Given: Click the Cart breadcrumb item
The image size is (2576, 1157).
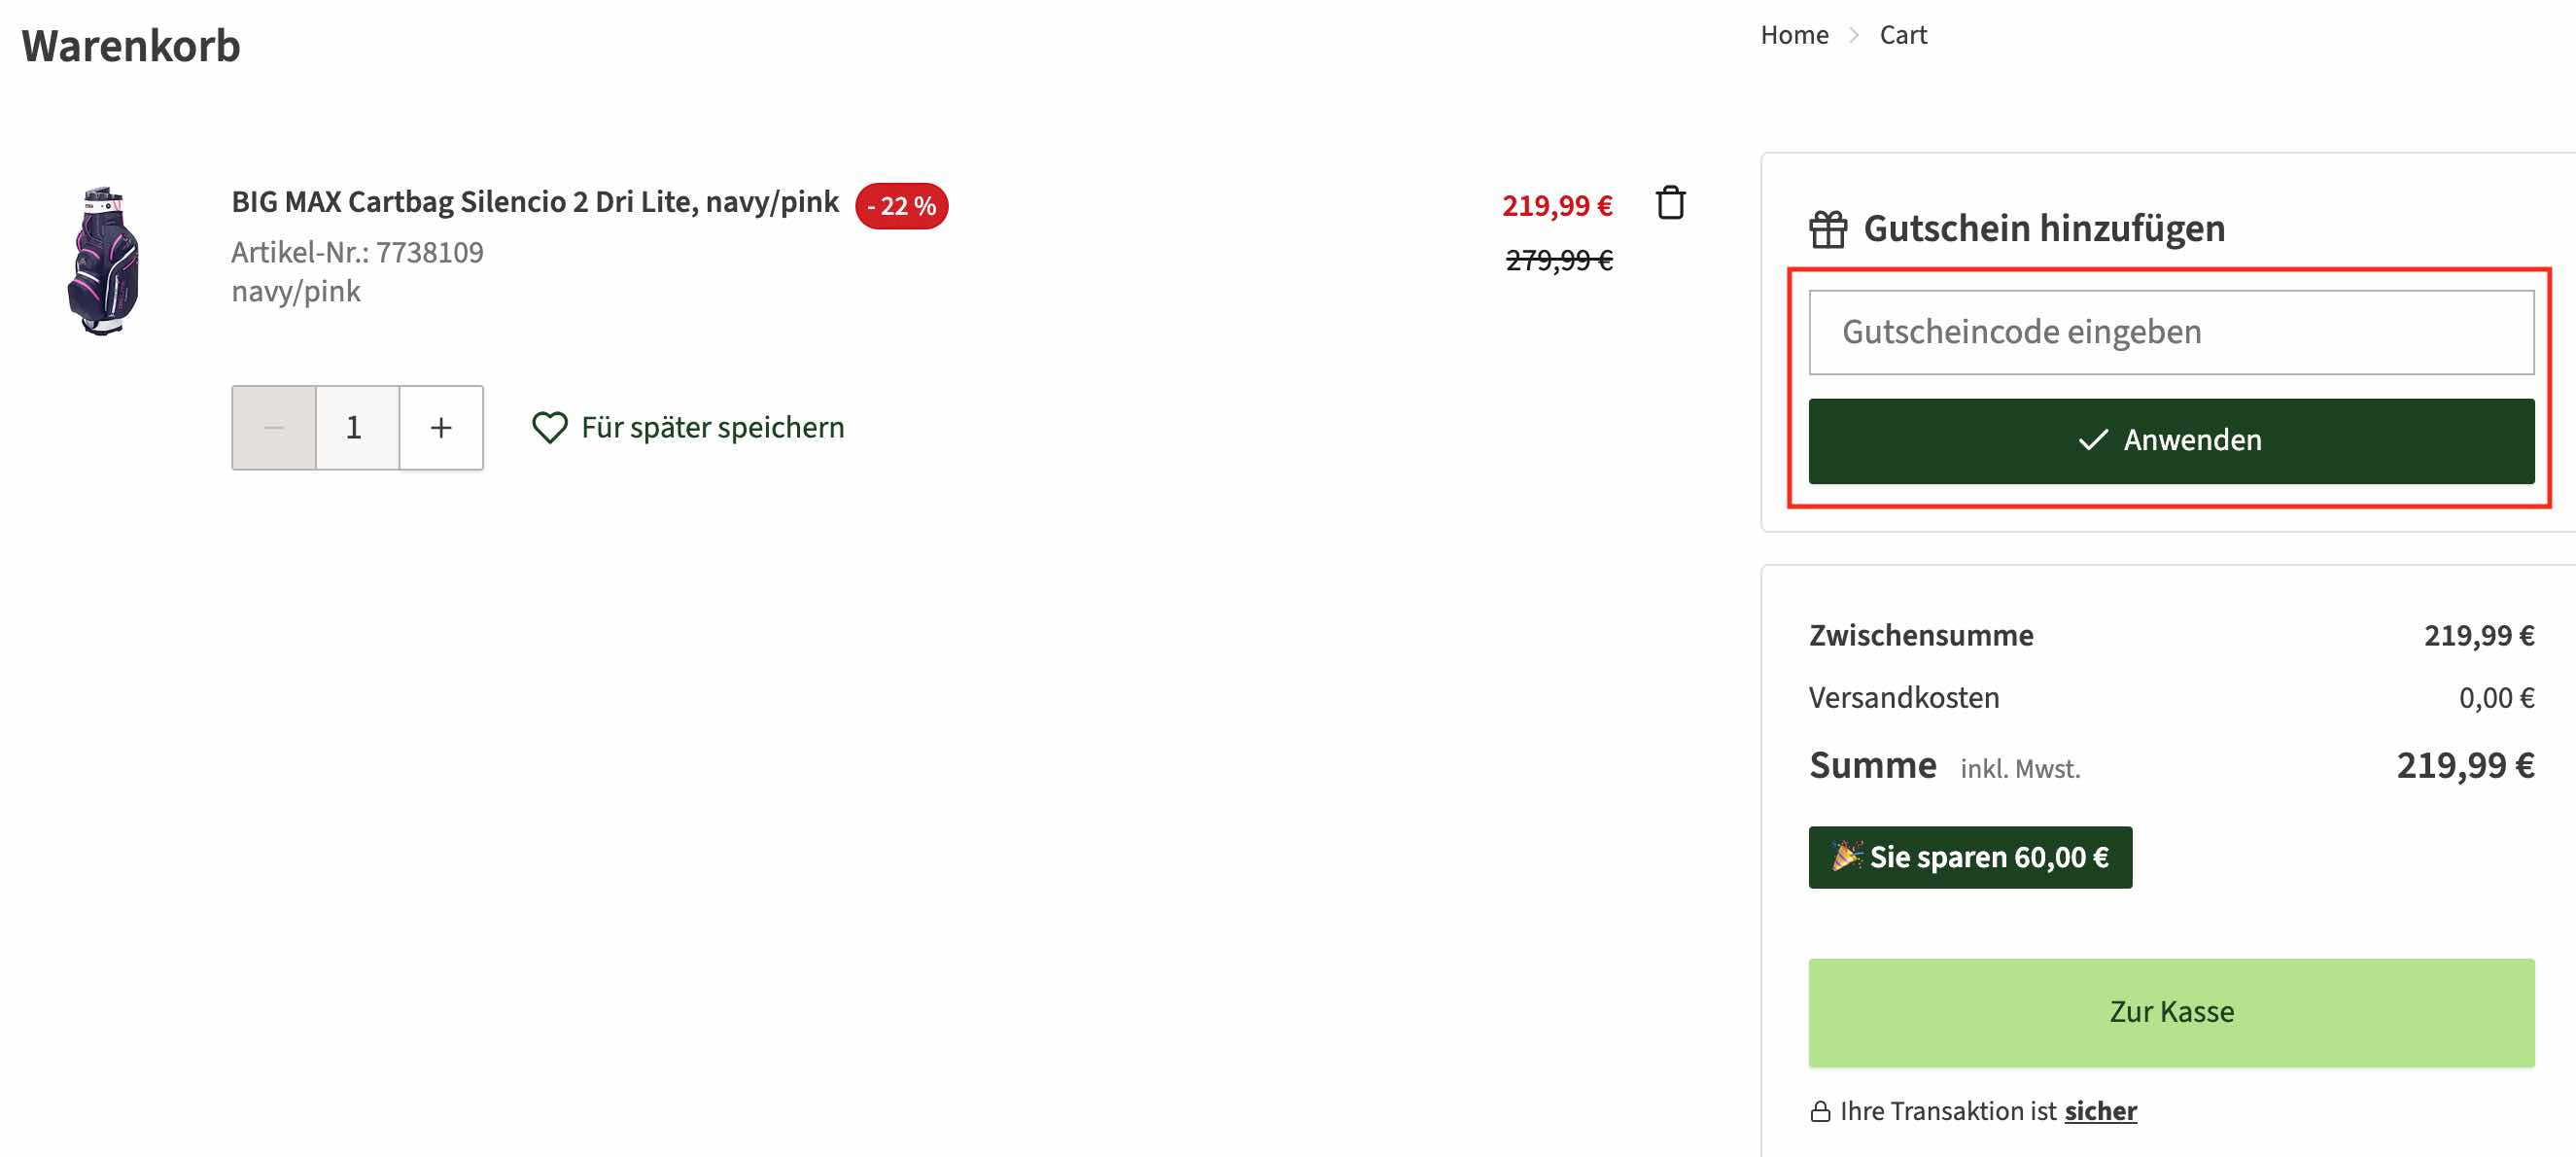Looking at the screenshot, I should click(x=1902, y=35).
